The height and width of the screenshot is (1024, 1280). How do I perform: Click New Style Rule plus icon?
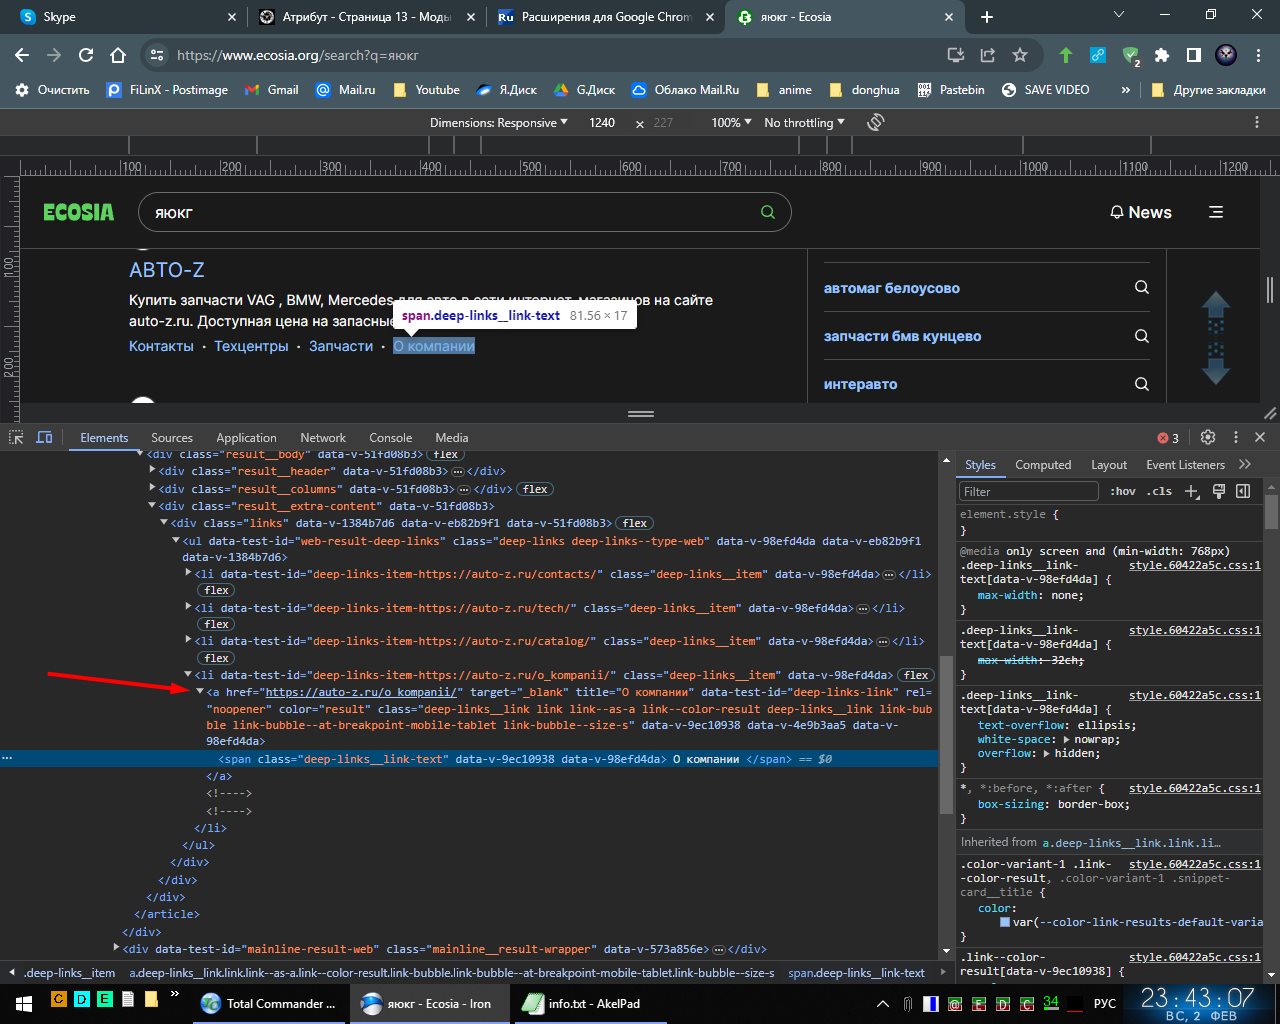pyautogui.click(x=1192, y=491)
